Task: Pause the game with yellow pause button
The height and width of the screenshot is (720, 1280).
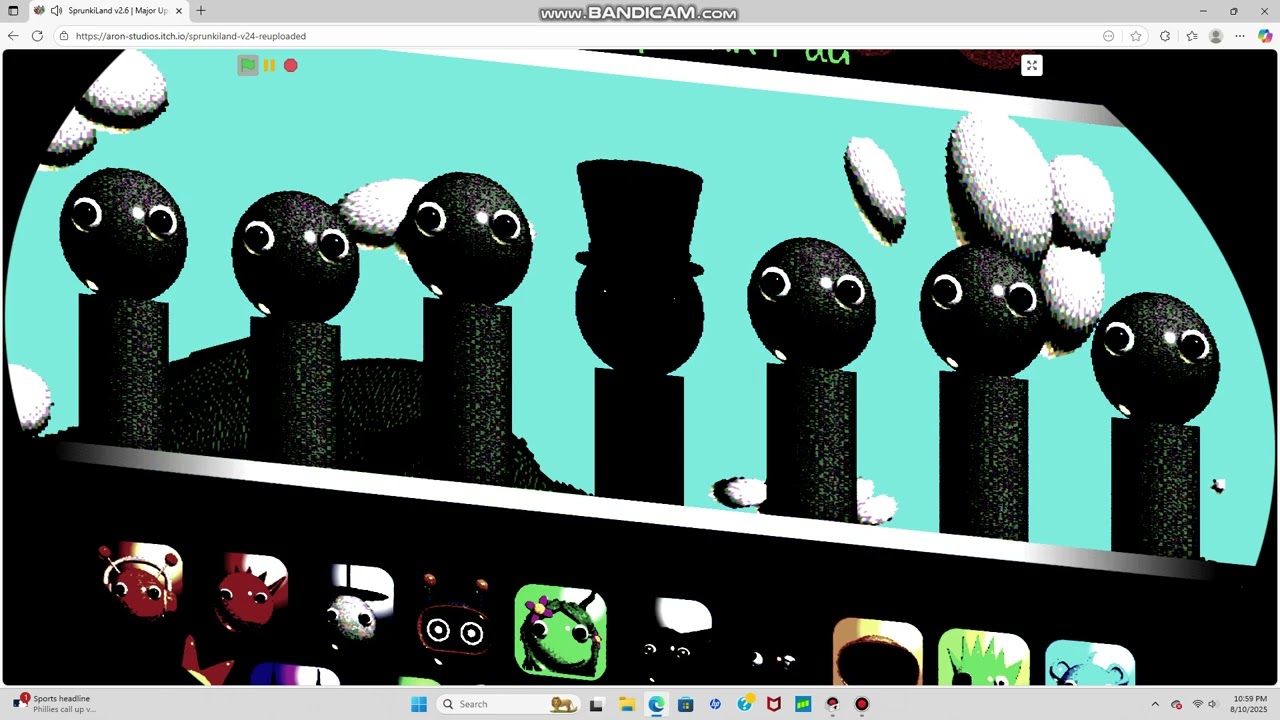Action: (x=269, y=65)
